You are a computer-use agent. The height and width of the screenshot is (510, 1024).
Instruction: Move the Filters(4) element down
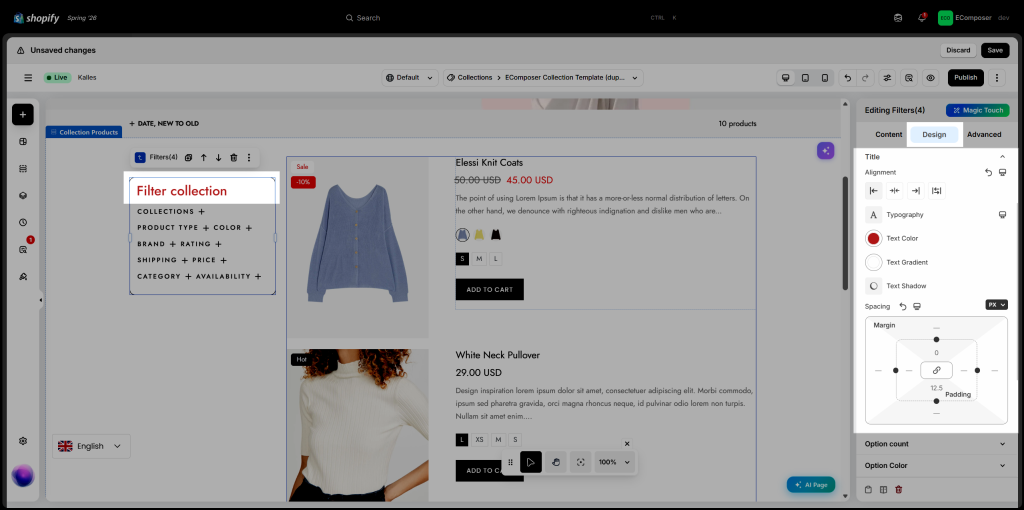219,157
